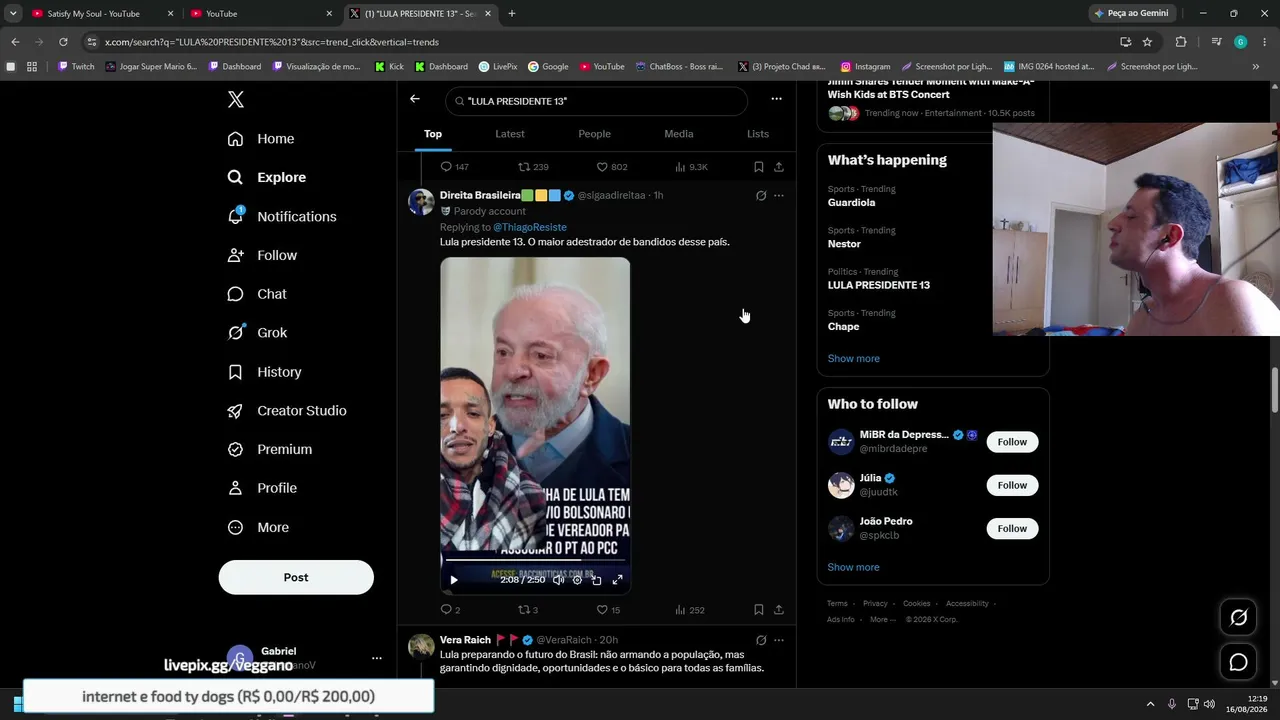Open the floating Grok button at bottom right
This screenshot has width=1280, height=720.
pyautogui.click(x=1238, y=618)
